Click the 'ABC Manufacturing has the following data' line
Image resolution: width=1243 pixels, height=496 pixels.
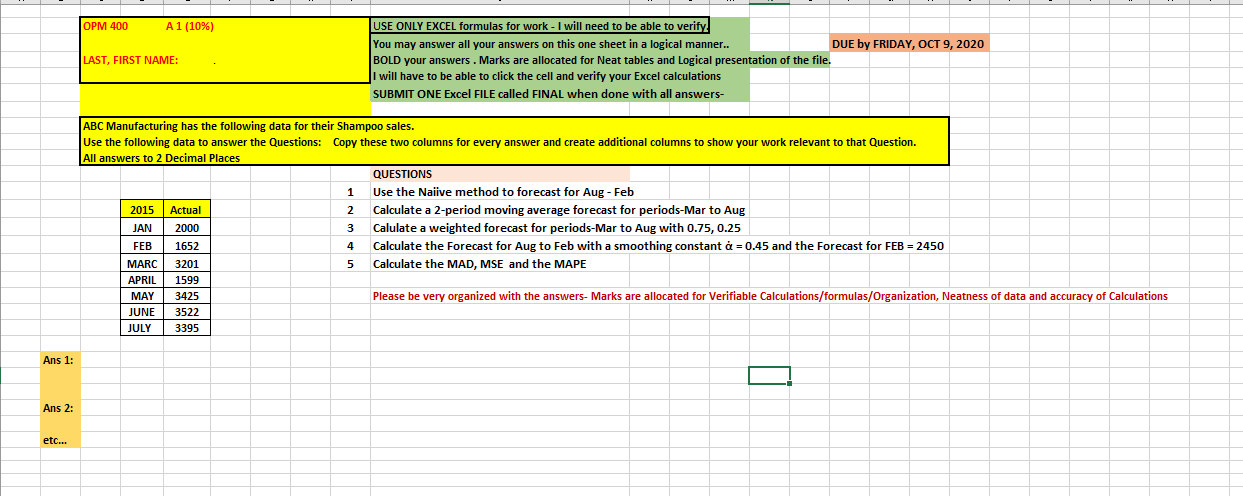(247, 126)
